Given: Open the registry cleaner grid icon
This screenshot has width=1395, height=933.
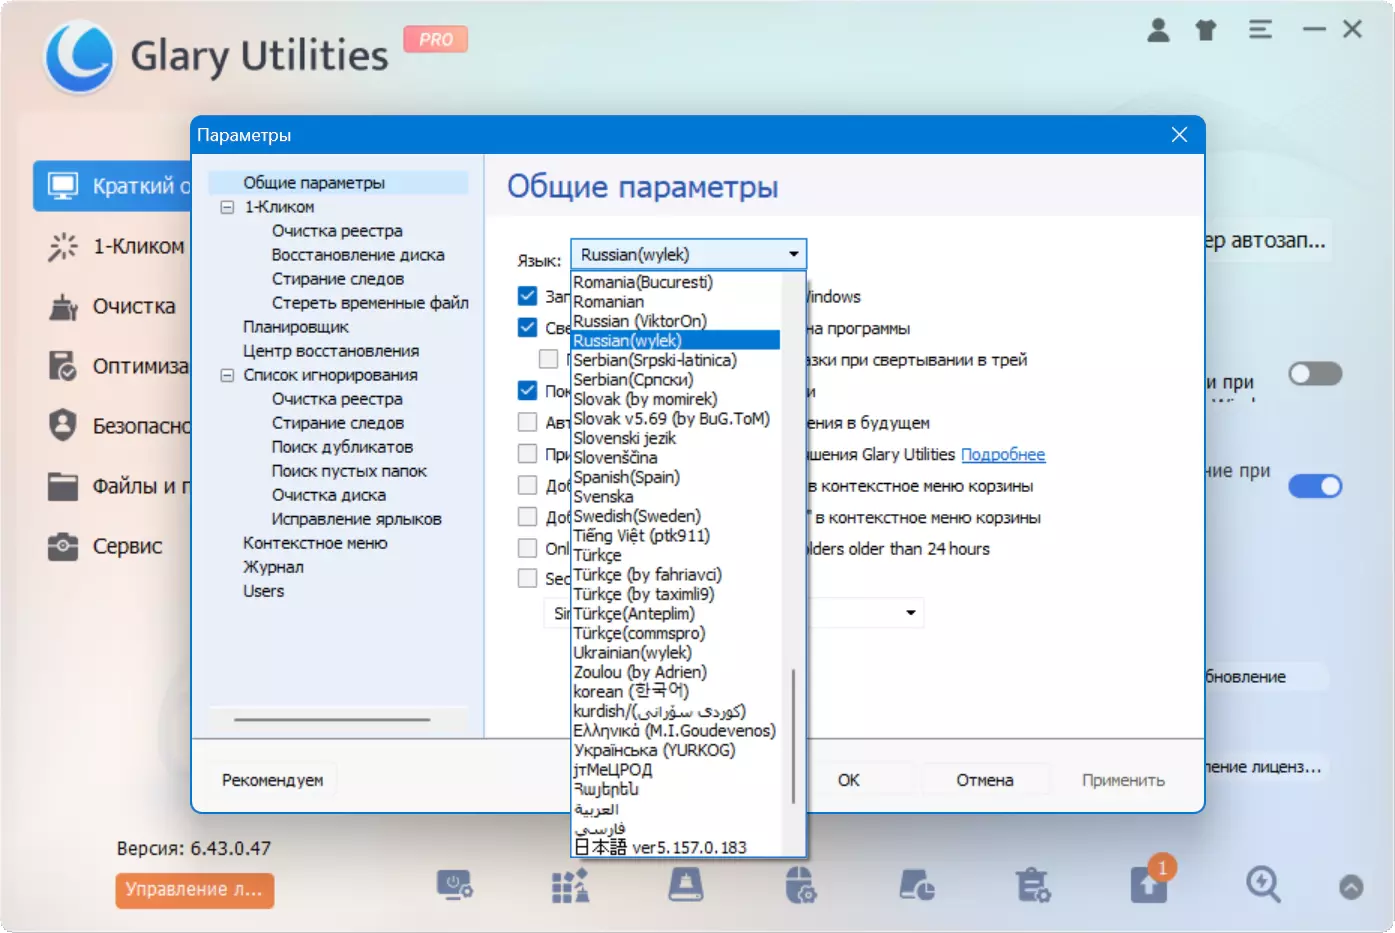Looking at the screenshot, I should (570, 885).
